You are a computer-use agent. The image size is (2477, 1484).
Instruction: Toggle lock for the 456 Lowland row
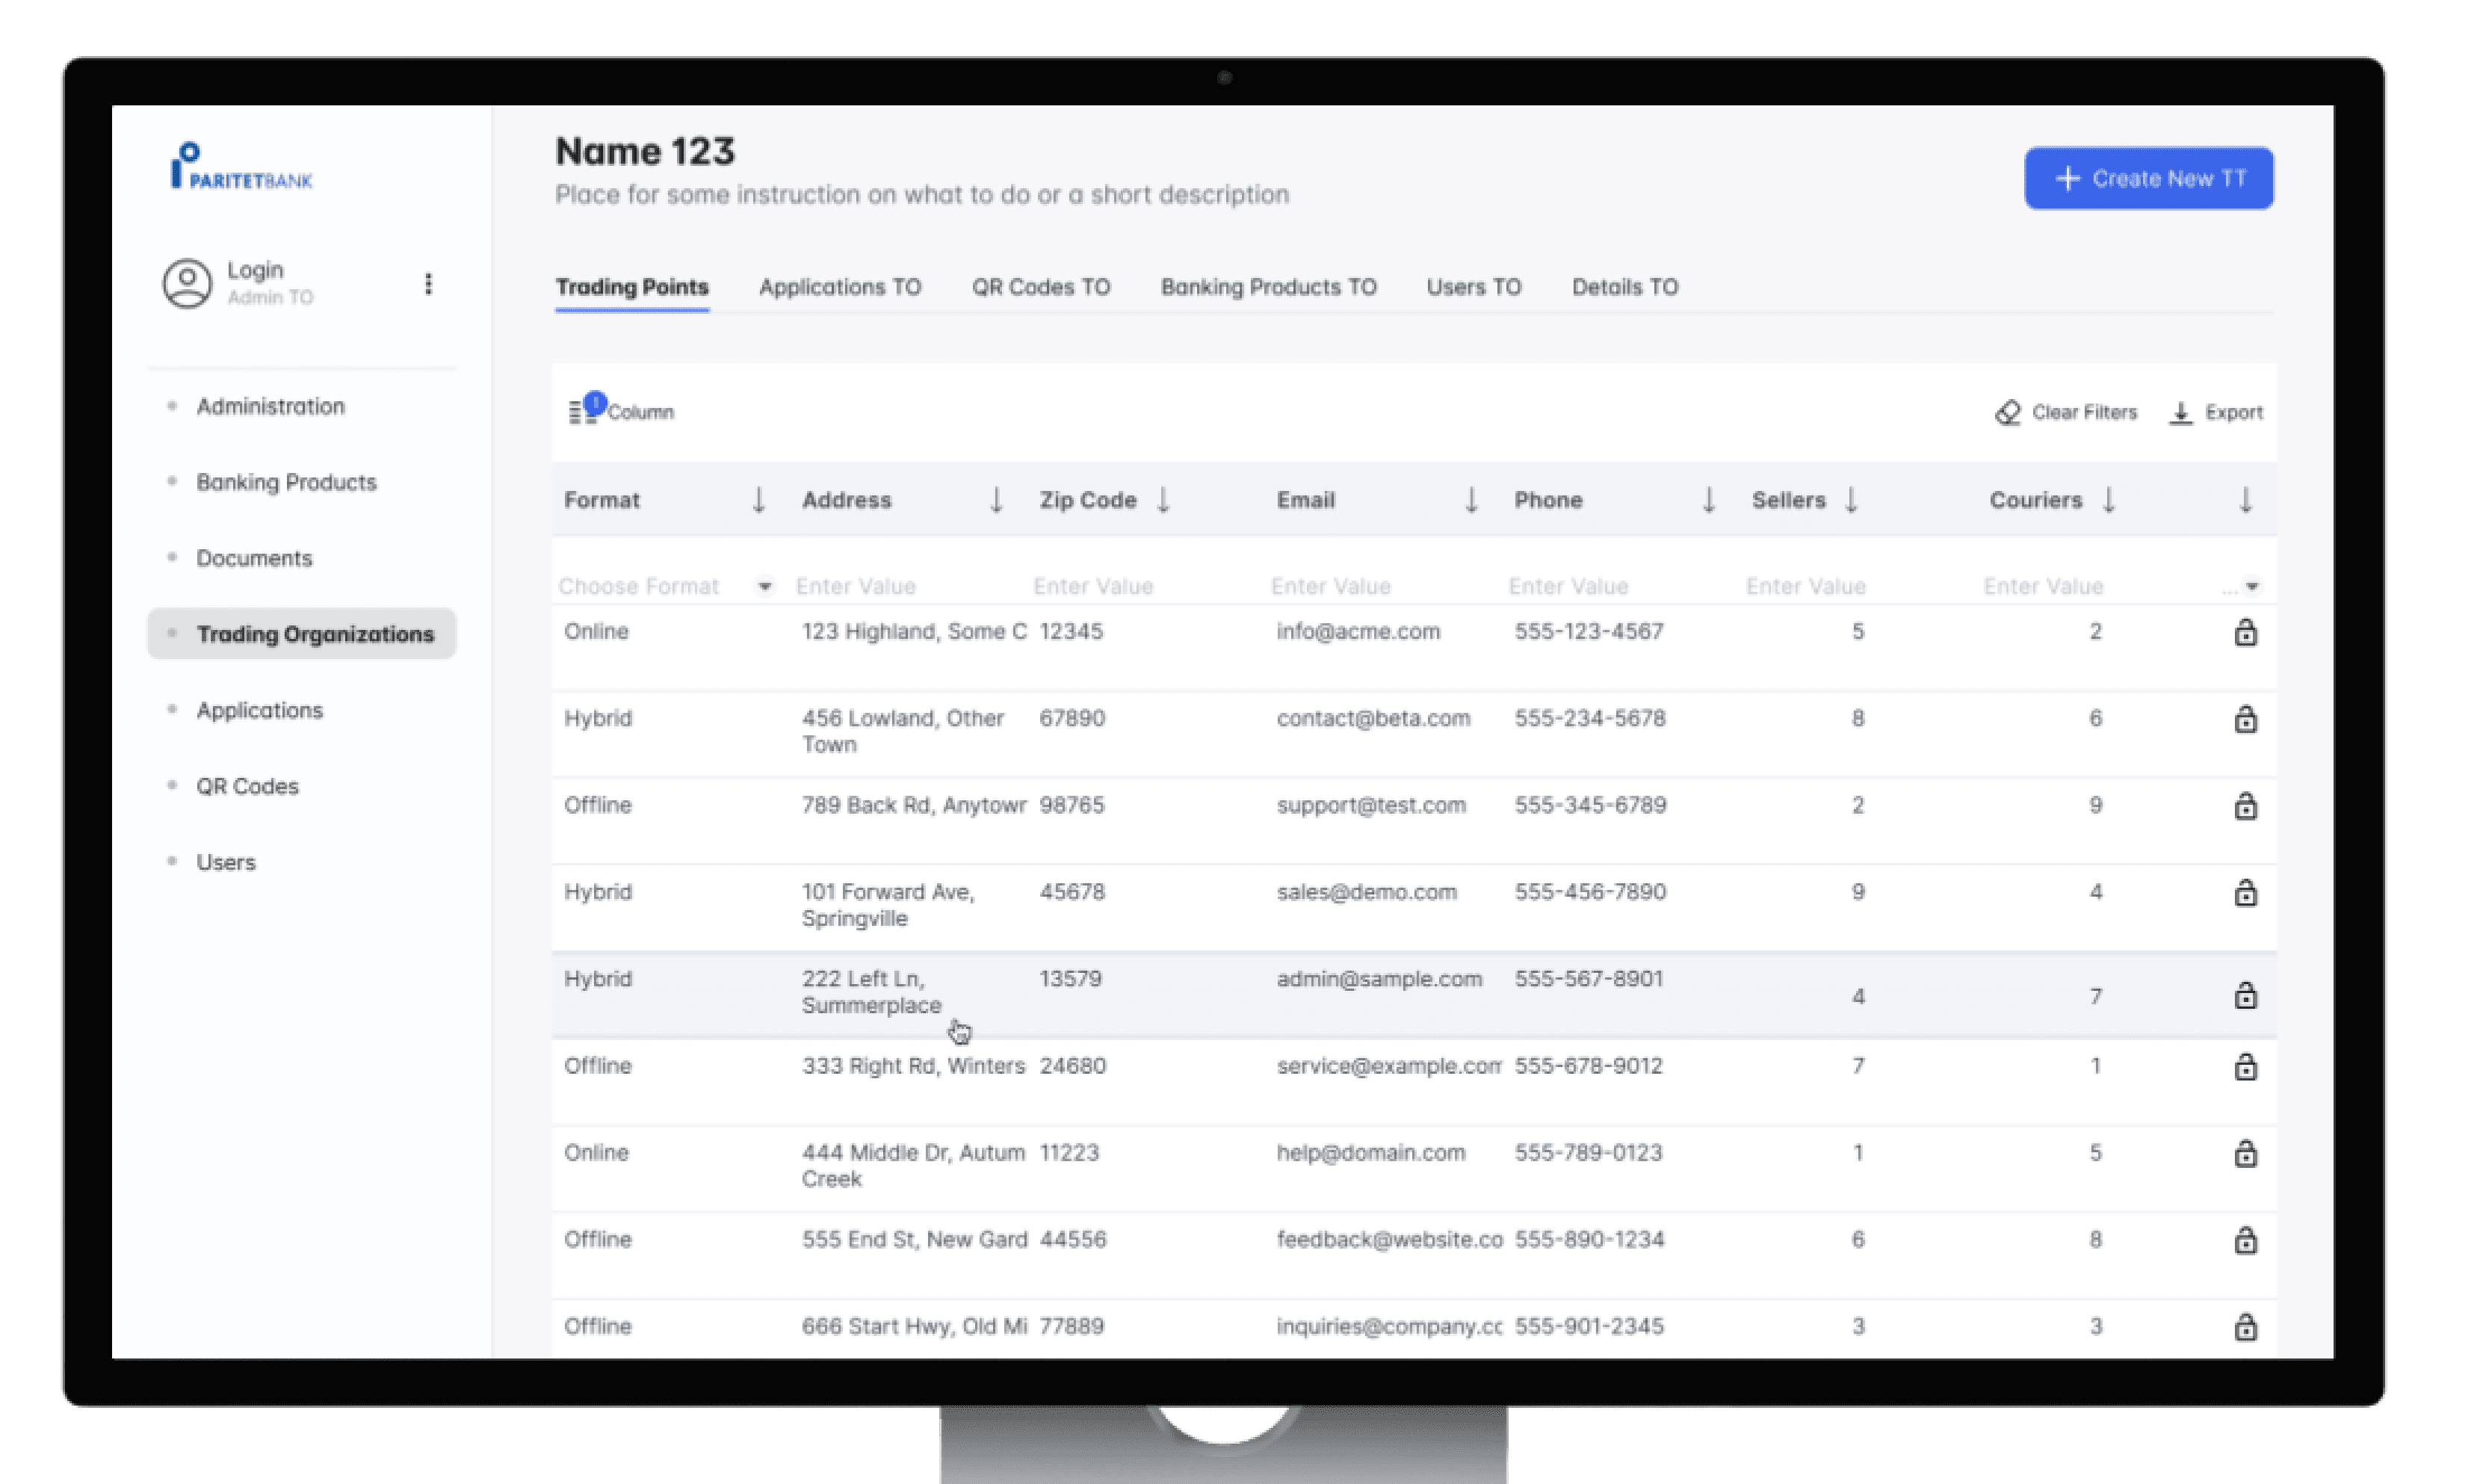point(2245,720)
